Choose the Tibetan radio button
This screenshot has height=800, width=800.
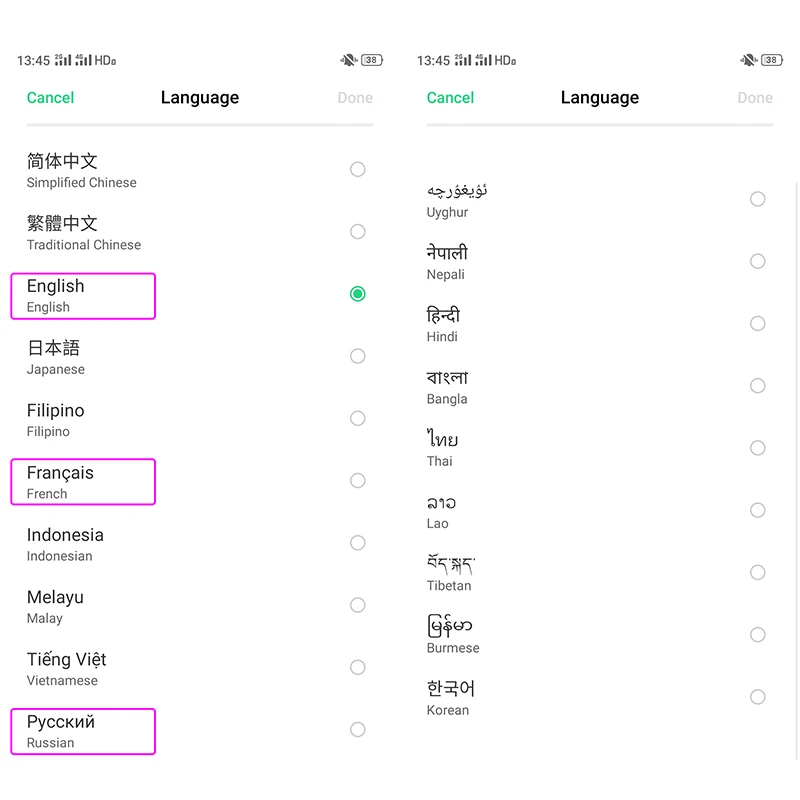click(x=757, y=573)
